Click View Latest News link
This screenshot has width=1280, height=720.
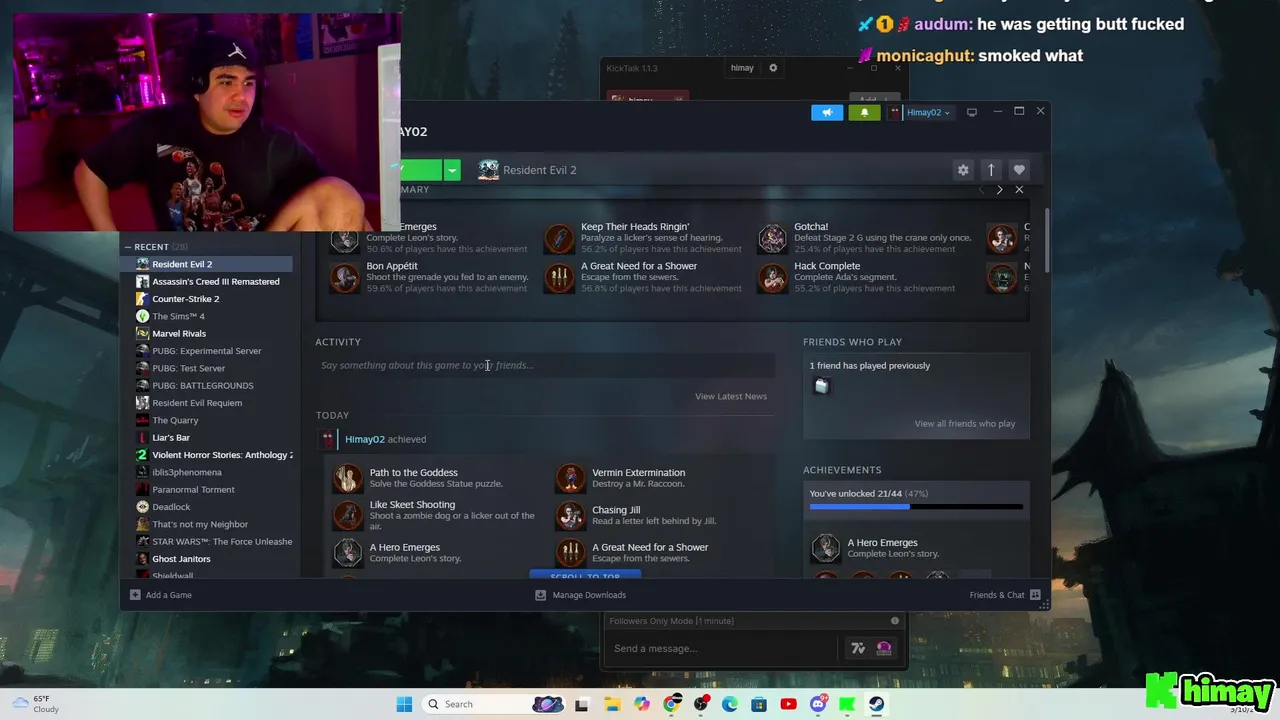tap(731, 396)
